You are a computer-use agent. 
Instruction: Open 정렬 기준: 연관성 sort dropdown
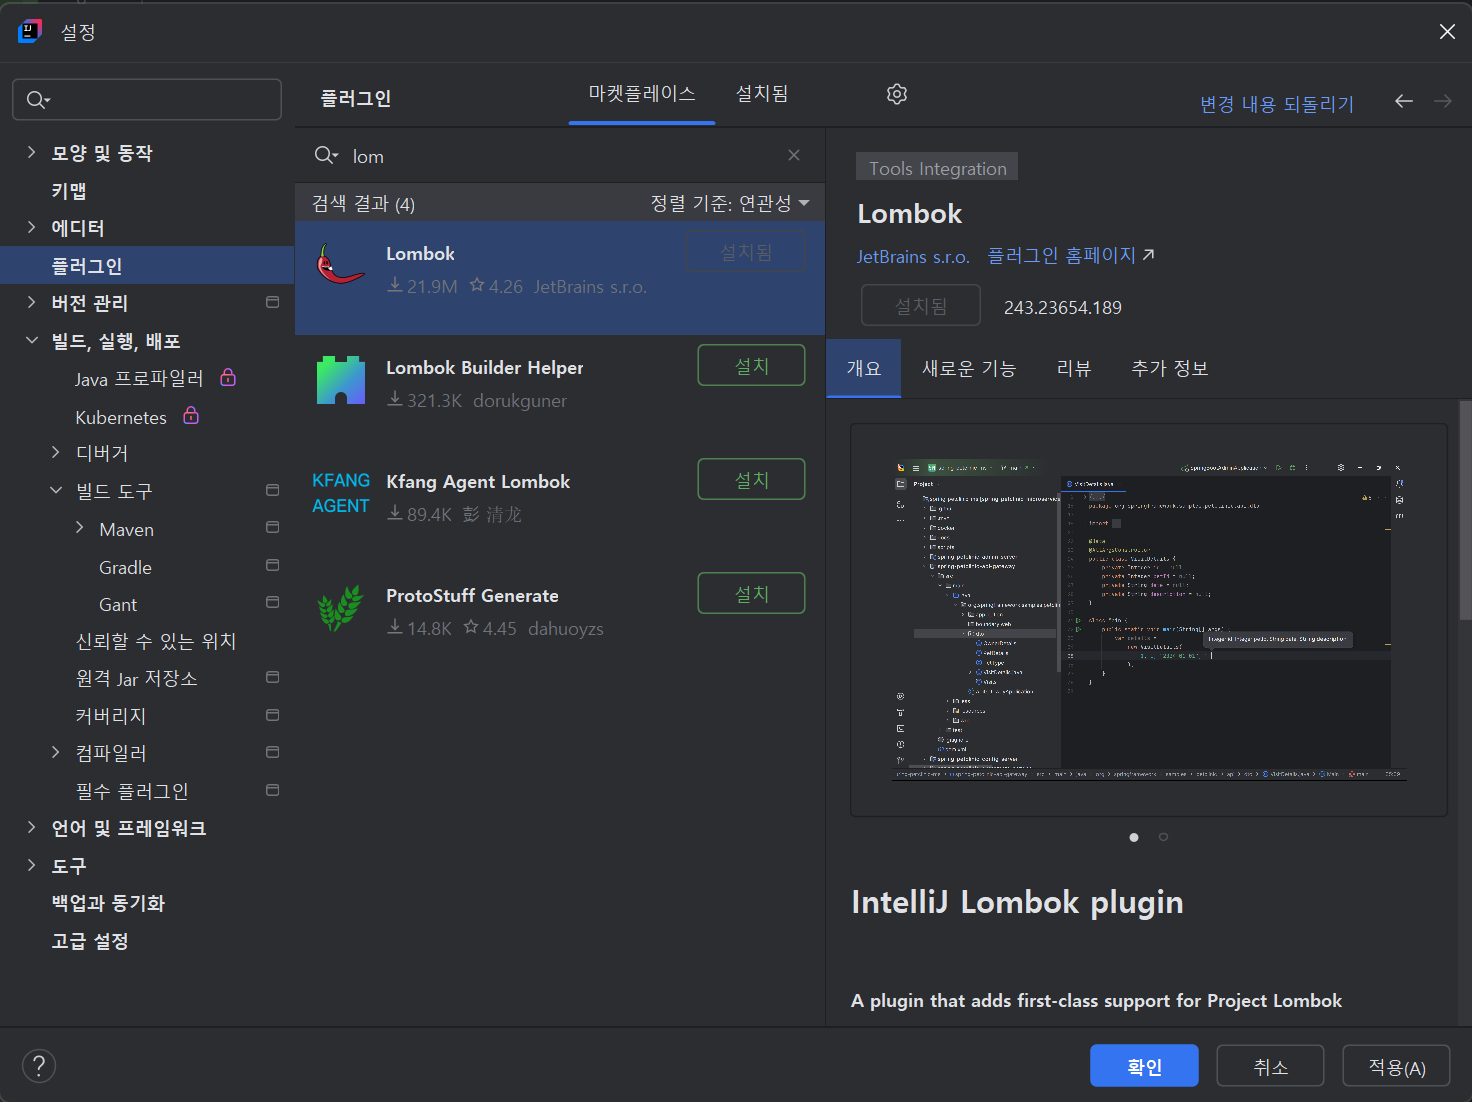pos(730,203)
